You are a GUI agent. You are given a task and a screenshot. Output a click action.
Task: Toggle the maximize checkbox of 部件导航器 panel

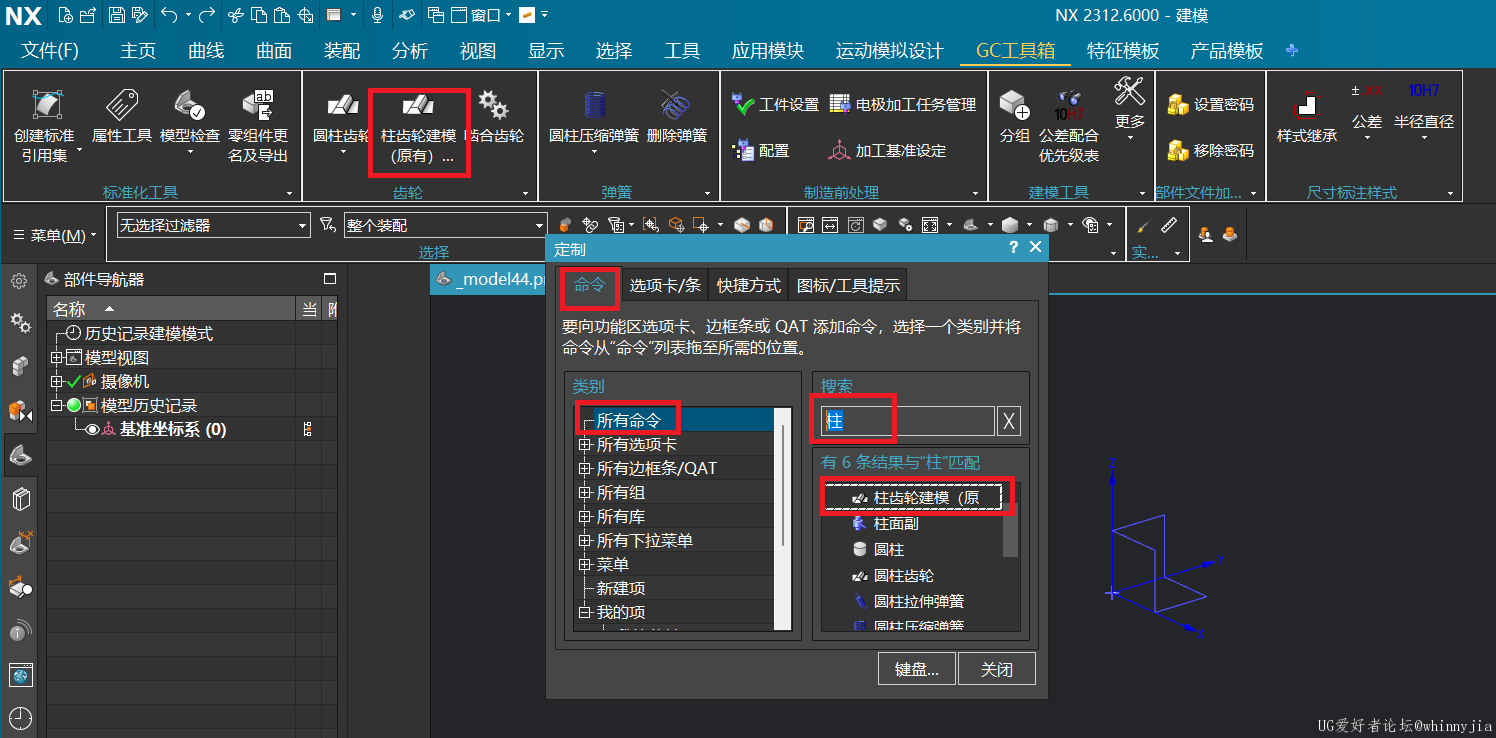[330, 279]
